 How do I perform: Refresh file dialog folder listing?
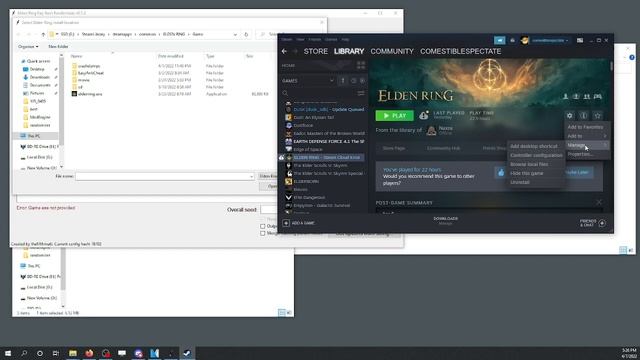tap(246, 34)
